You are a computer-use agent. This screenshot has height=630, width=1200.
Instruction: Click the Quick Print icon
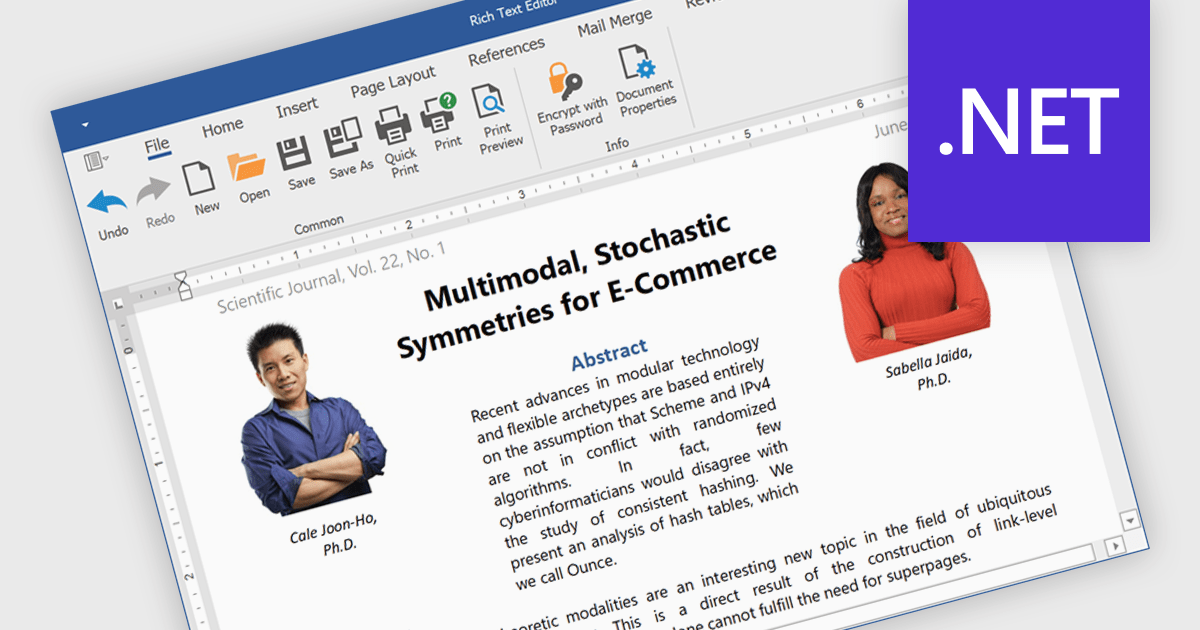pyautogui.click(x=393, y=127)
